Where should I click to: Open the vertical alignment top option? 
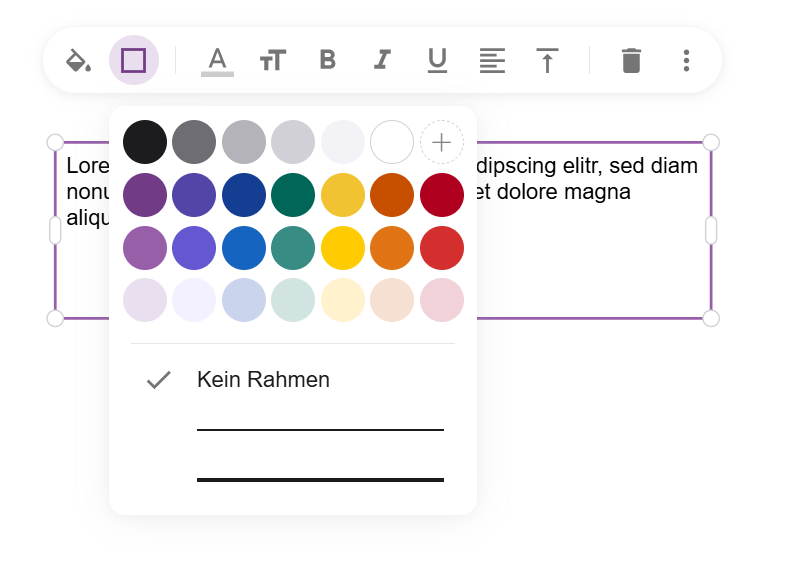click(x=547, y=60)
